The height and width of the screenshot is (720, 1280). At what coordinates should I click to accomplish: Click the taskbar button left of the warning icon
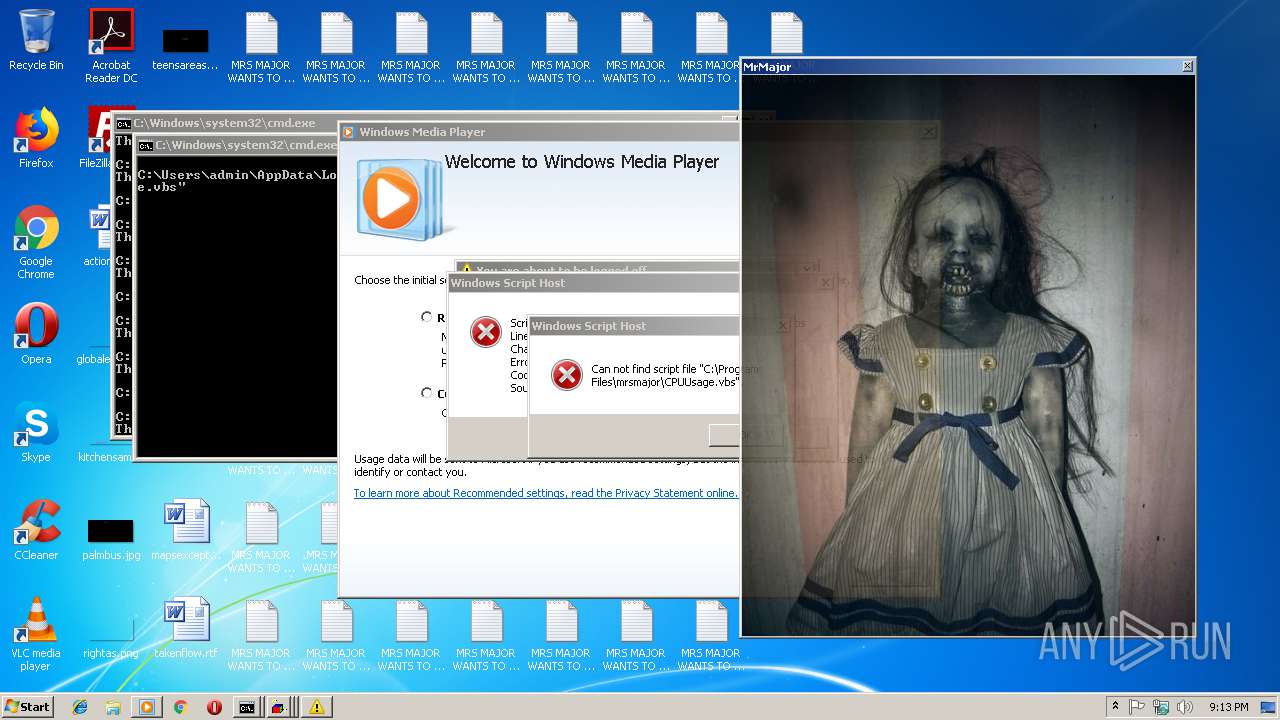(281, 707)
